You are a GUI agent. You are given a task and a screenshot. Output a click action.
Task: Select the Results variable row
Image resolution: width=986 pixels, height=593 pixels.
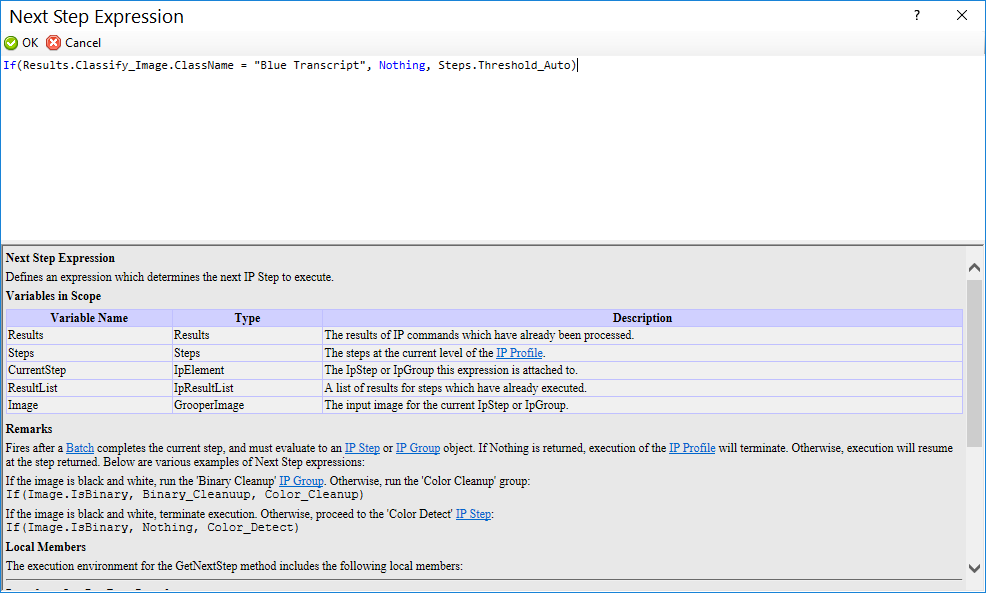[x=484, y=335]
